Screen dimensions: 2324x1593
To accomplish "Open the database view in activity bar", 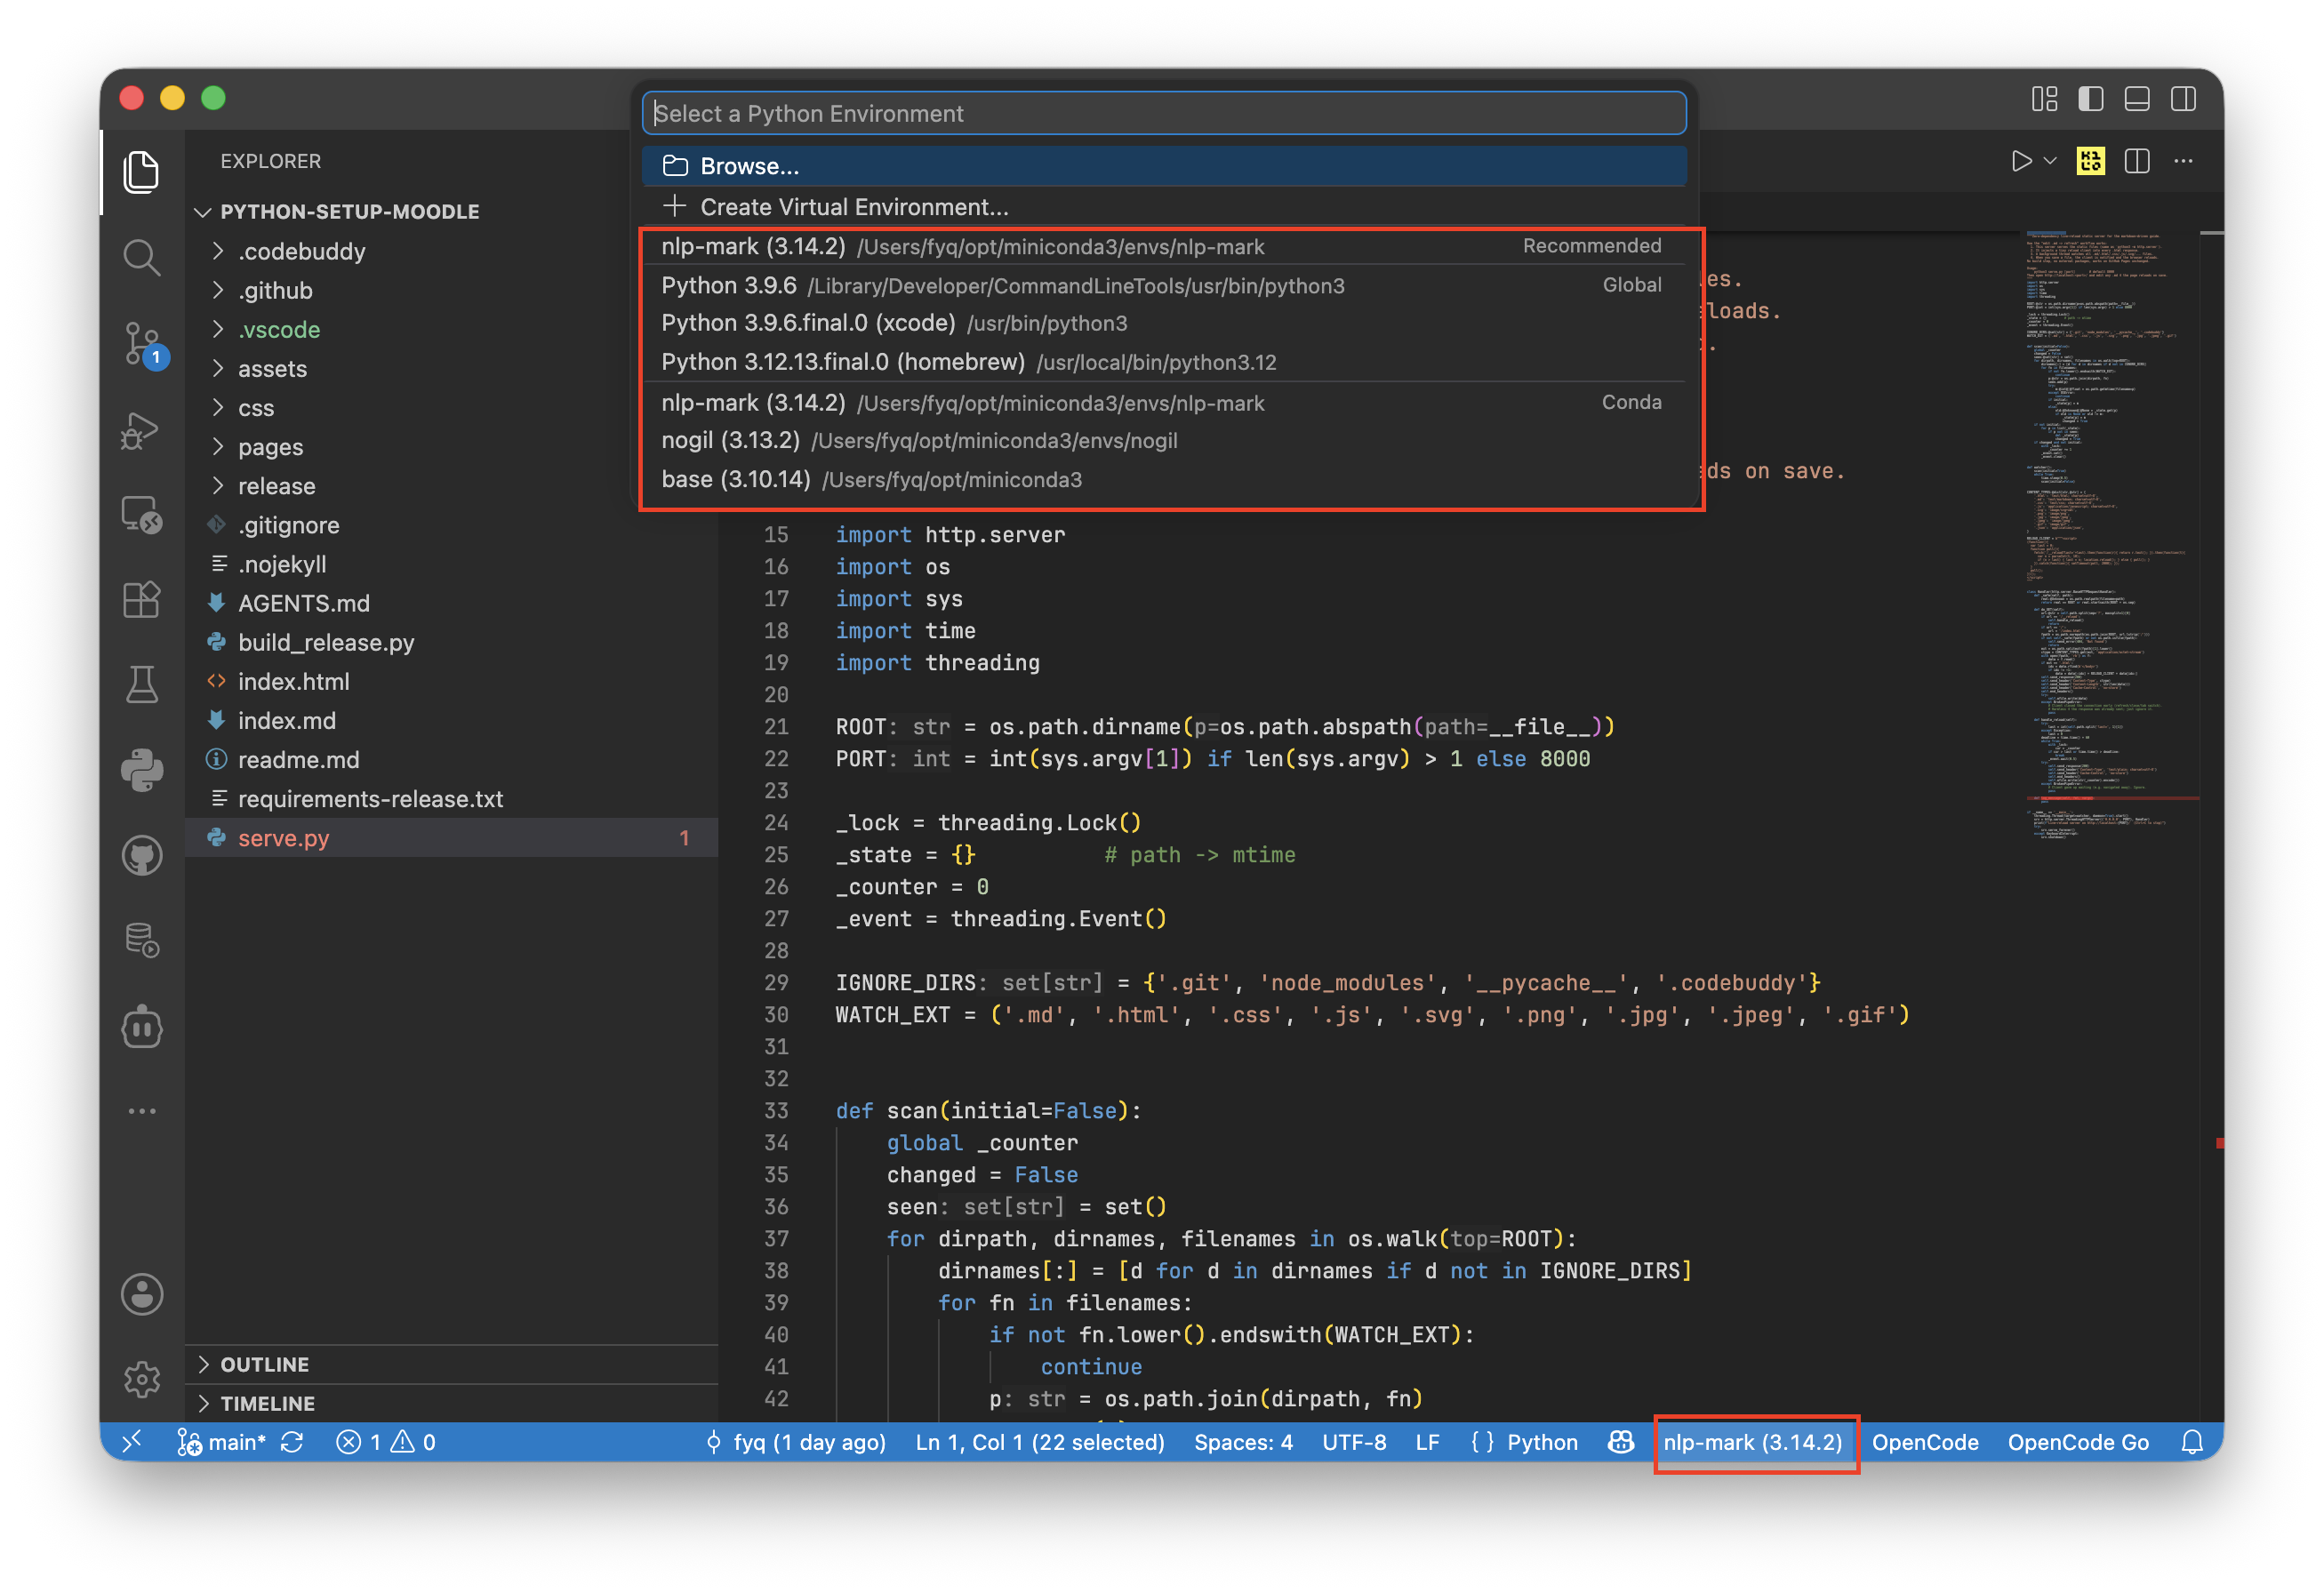I will coord(141,942).
